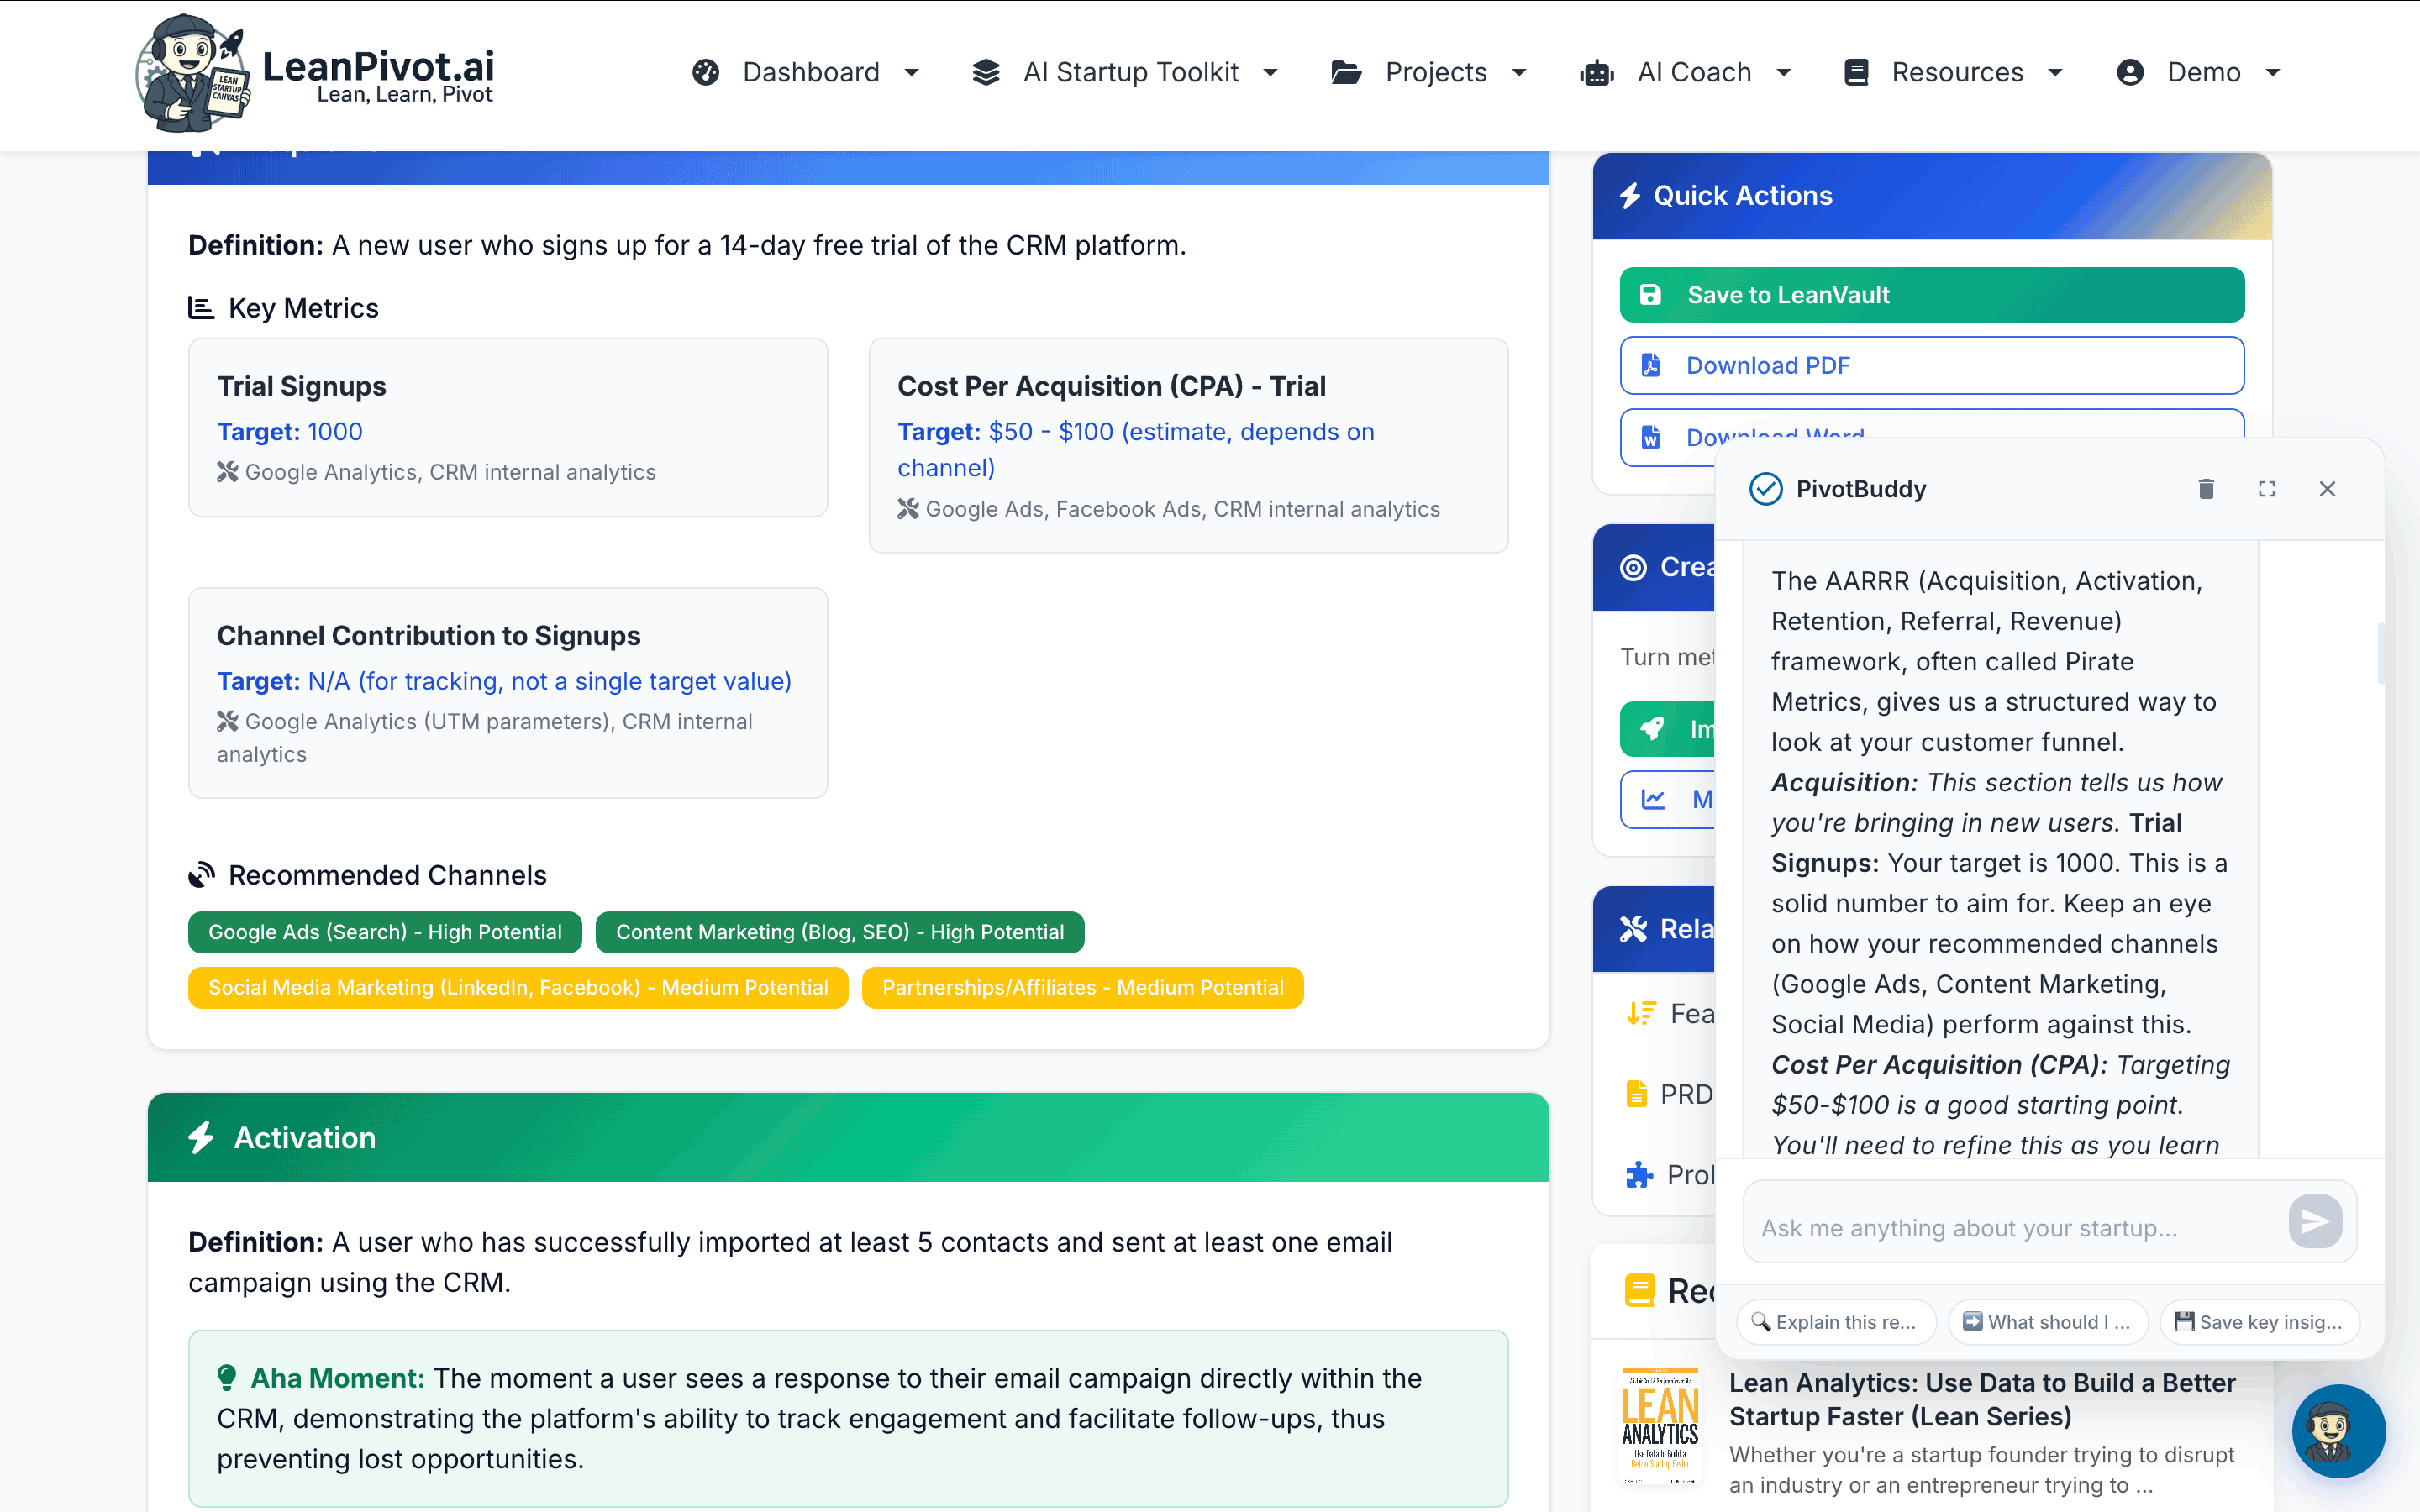Image resolution: width=2420 pixels, height=1512 pixels.
Task: Expand PivotBuddy chat to fullscreen
Action: point(2266,489)
